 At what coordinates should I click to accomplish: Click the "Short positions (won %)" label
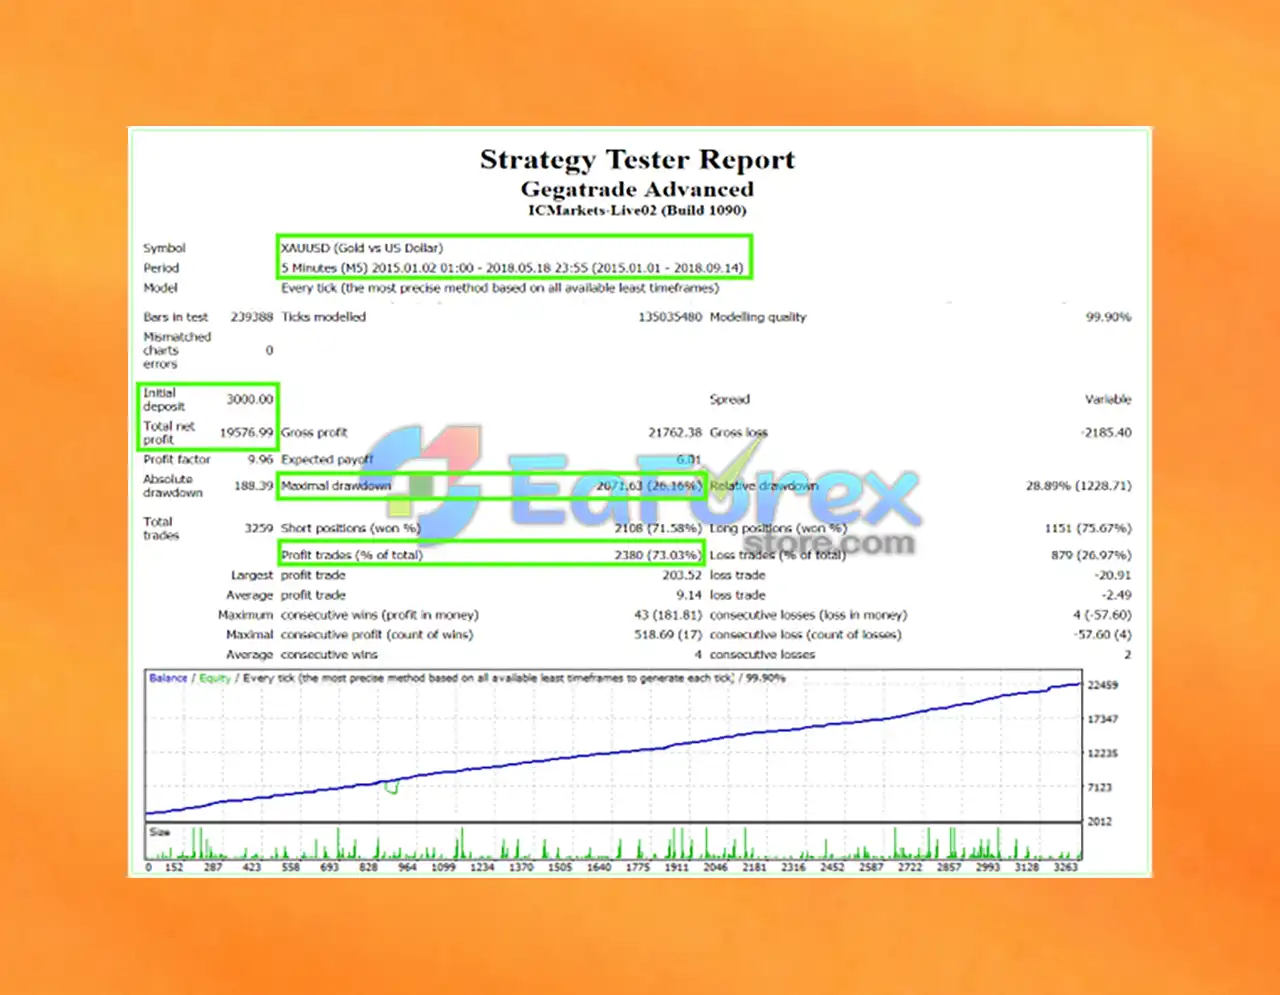pos(351,528)
